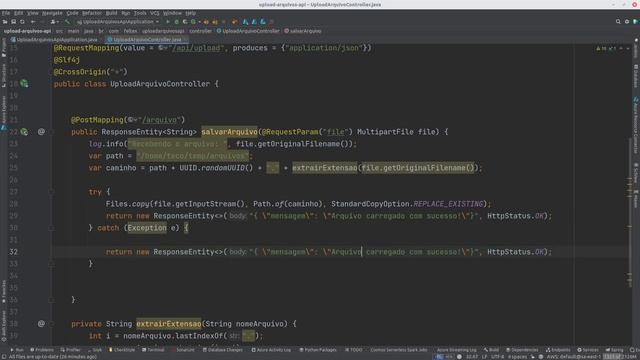
Task: Click the @ gutter marker at line 22
Action: tap(41, 131)
